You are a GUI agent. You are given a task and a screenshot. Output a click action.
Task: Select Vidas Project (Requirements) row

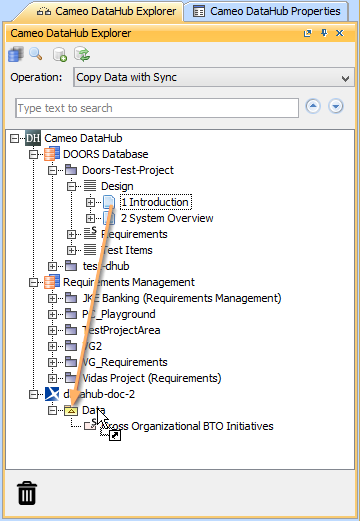152,378
